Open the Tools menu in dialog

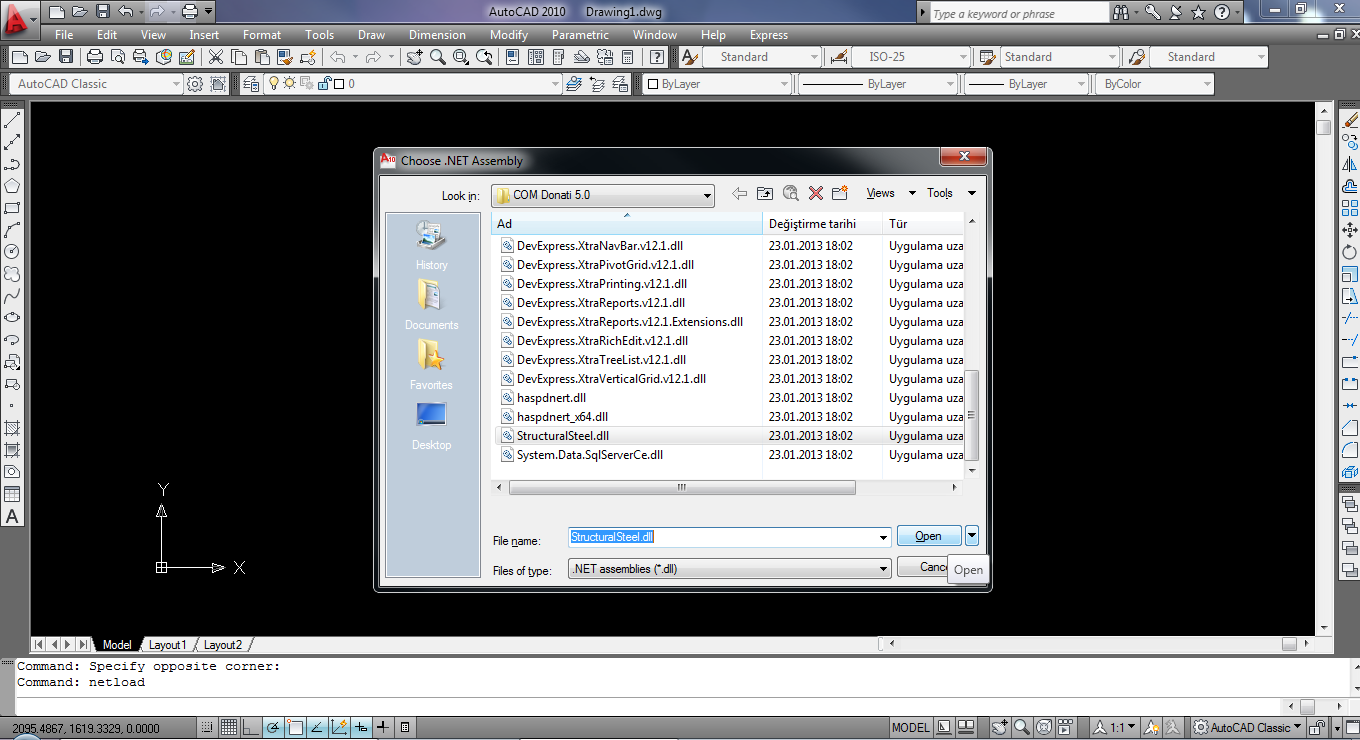pyautogui.click(x=951, y=193)
